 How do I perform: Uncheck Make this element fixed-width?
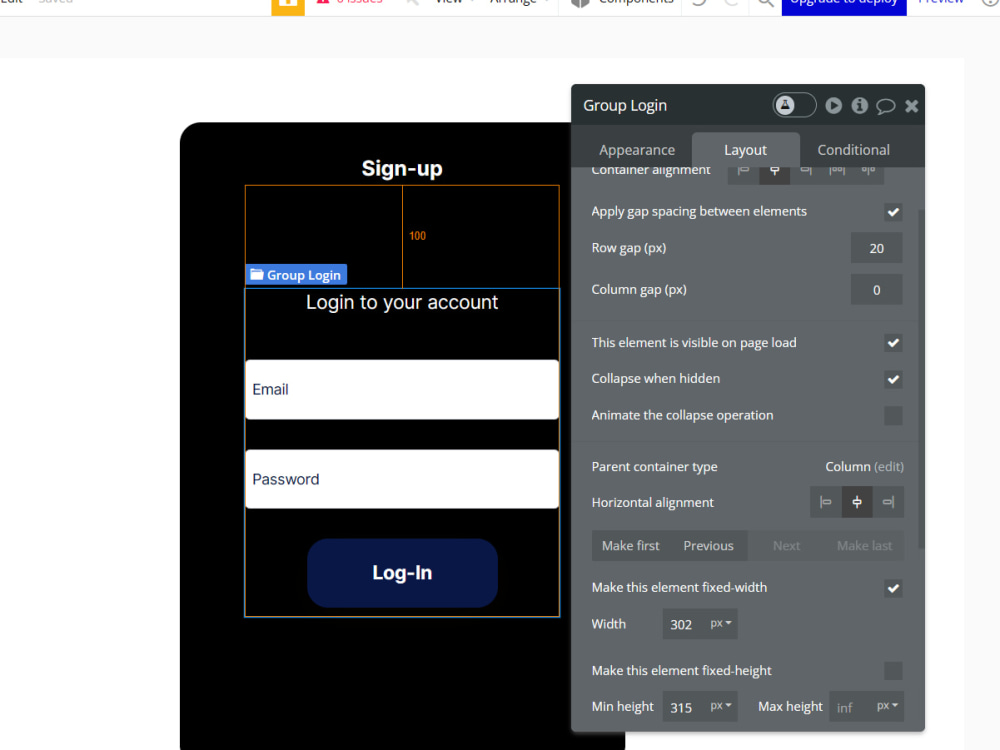(x=893, y=588)
